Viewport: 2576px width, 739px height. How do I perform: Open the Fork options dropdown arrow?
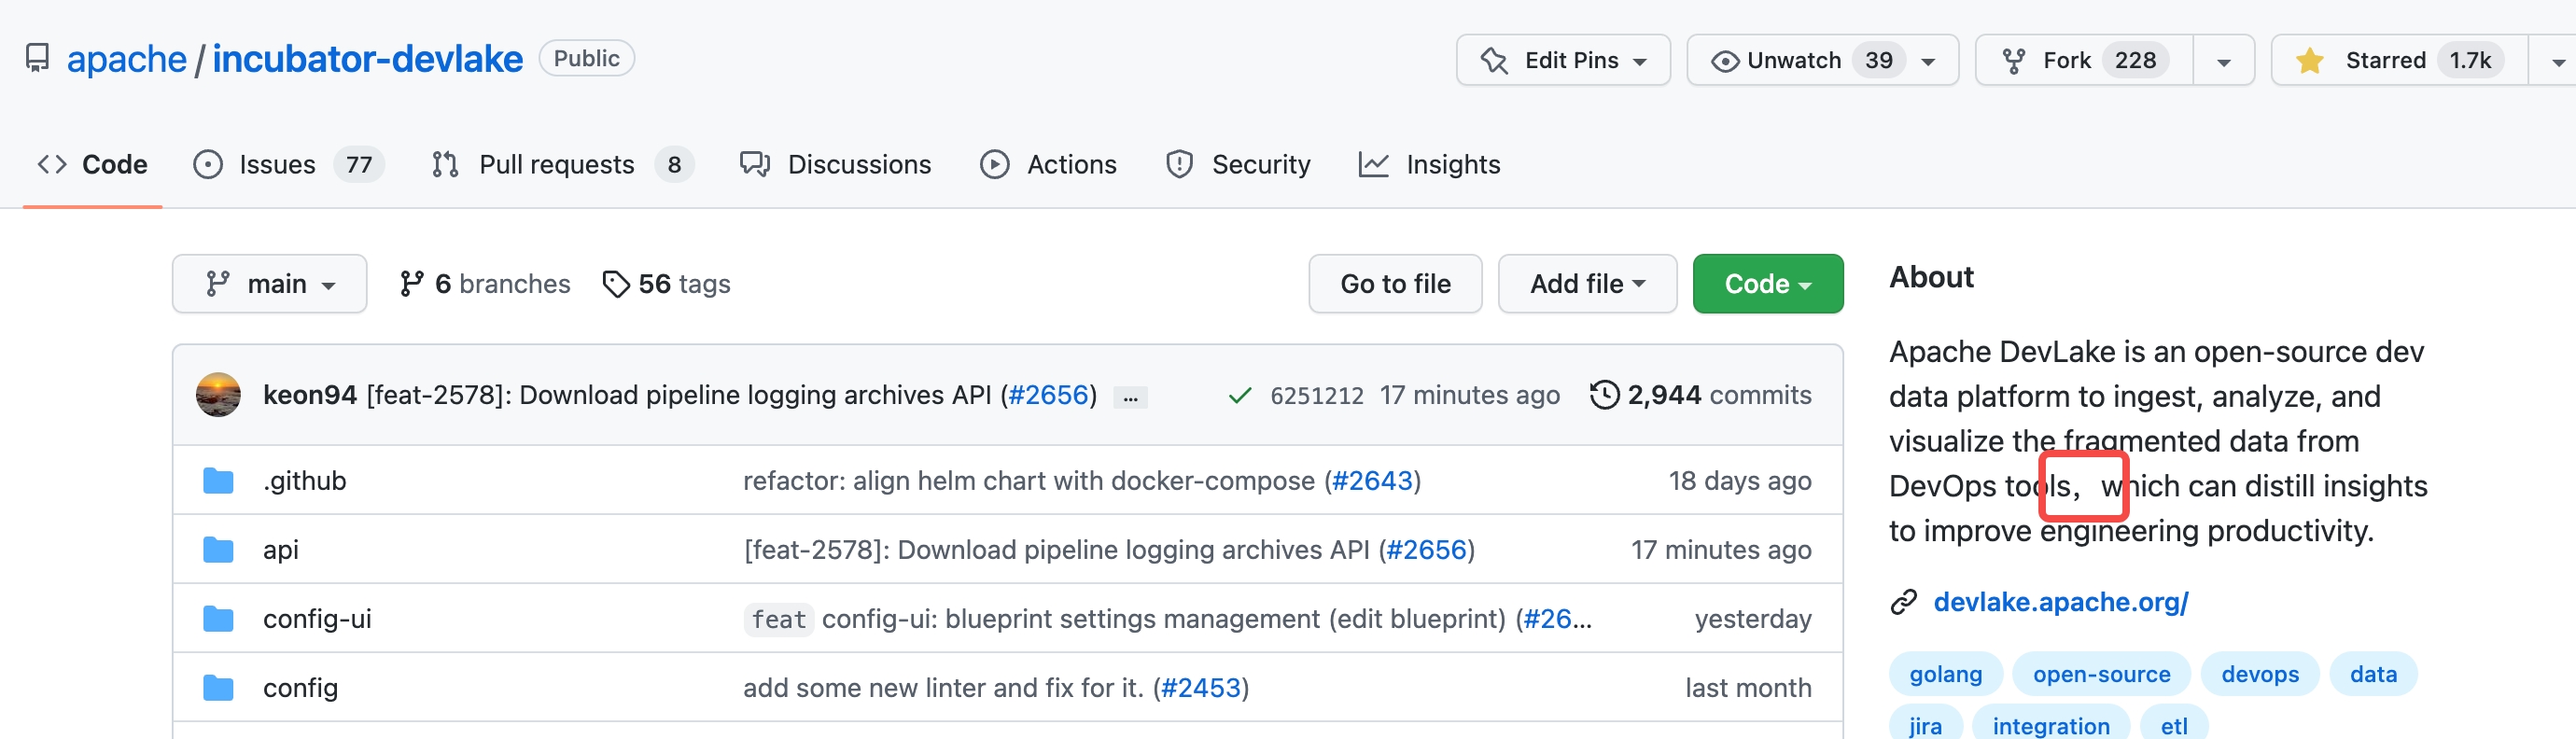point(2223,61)
